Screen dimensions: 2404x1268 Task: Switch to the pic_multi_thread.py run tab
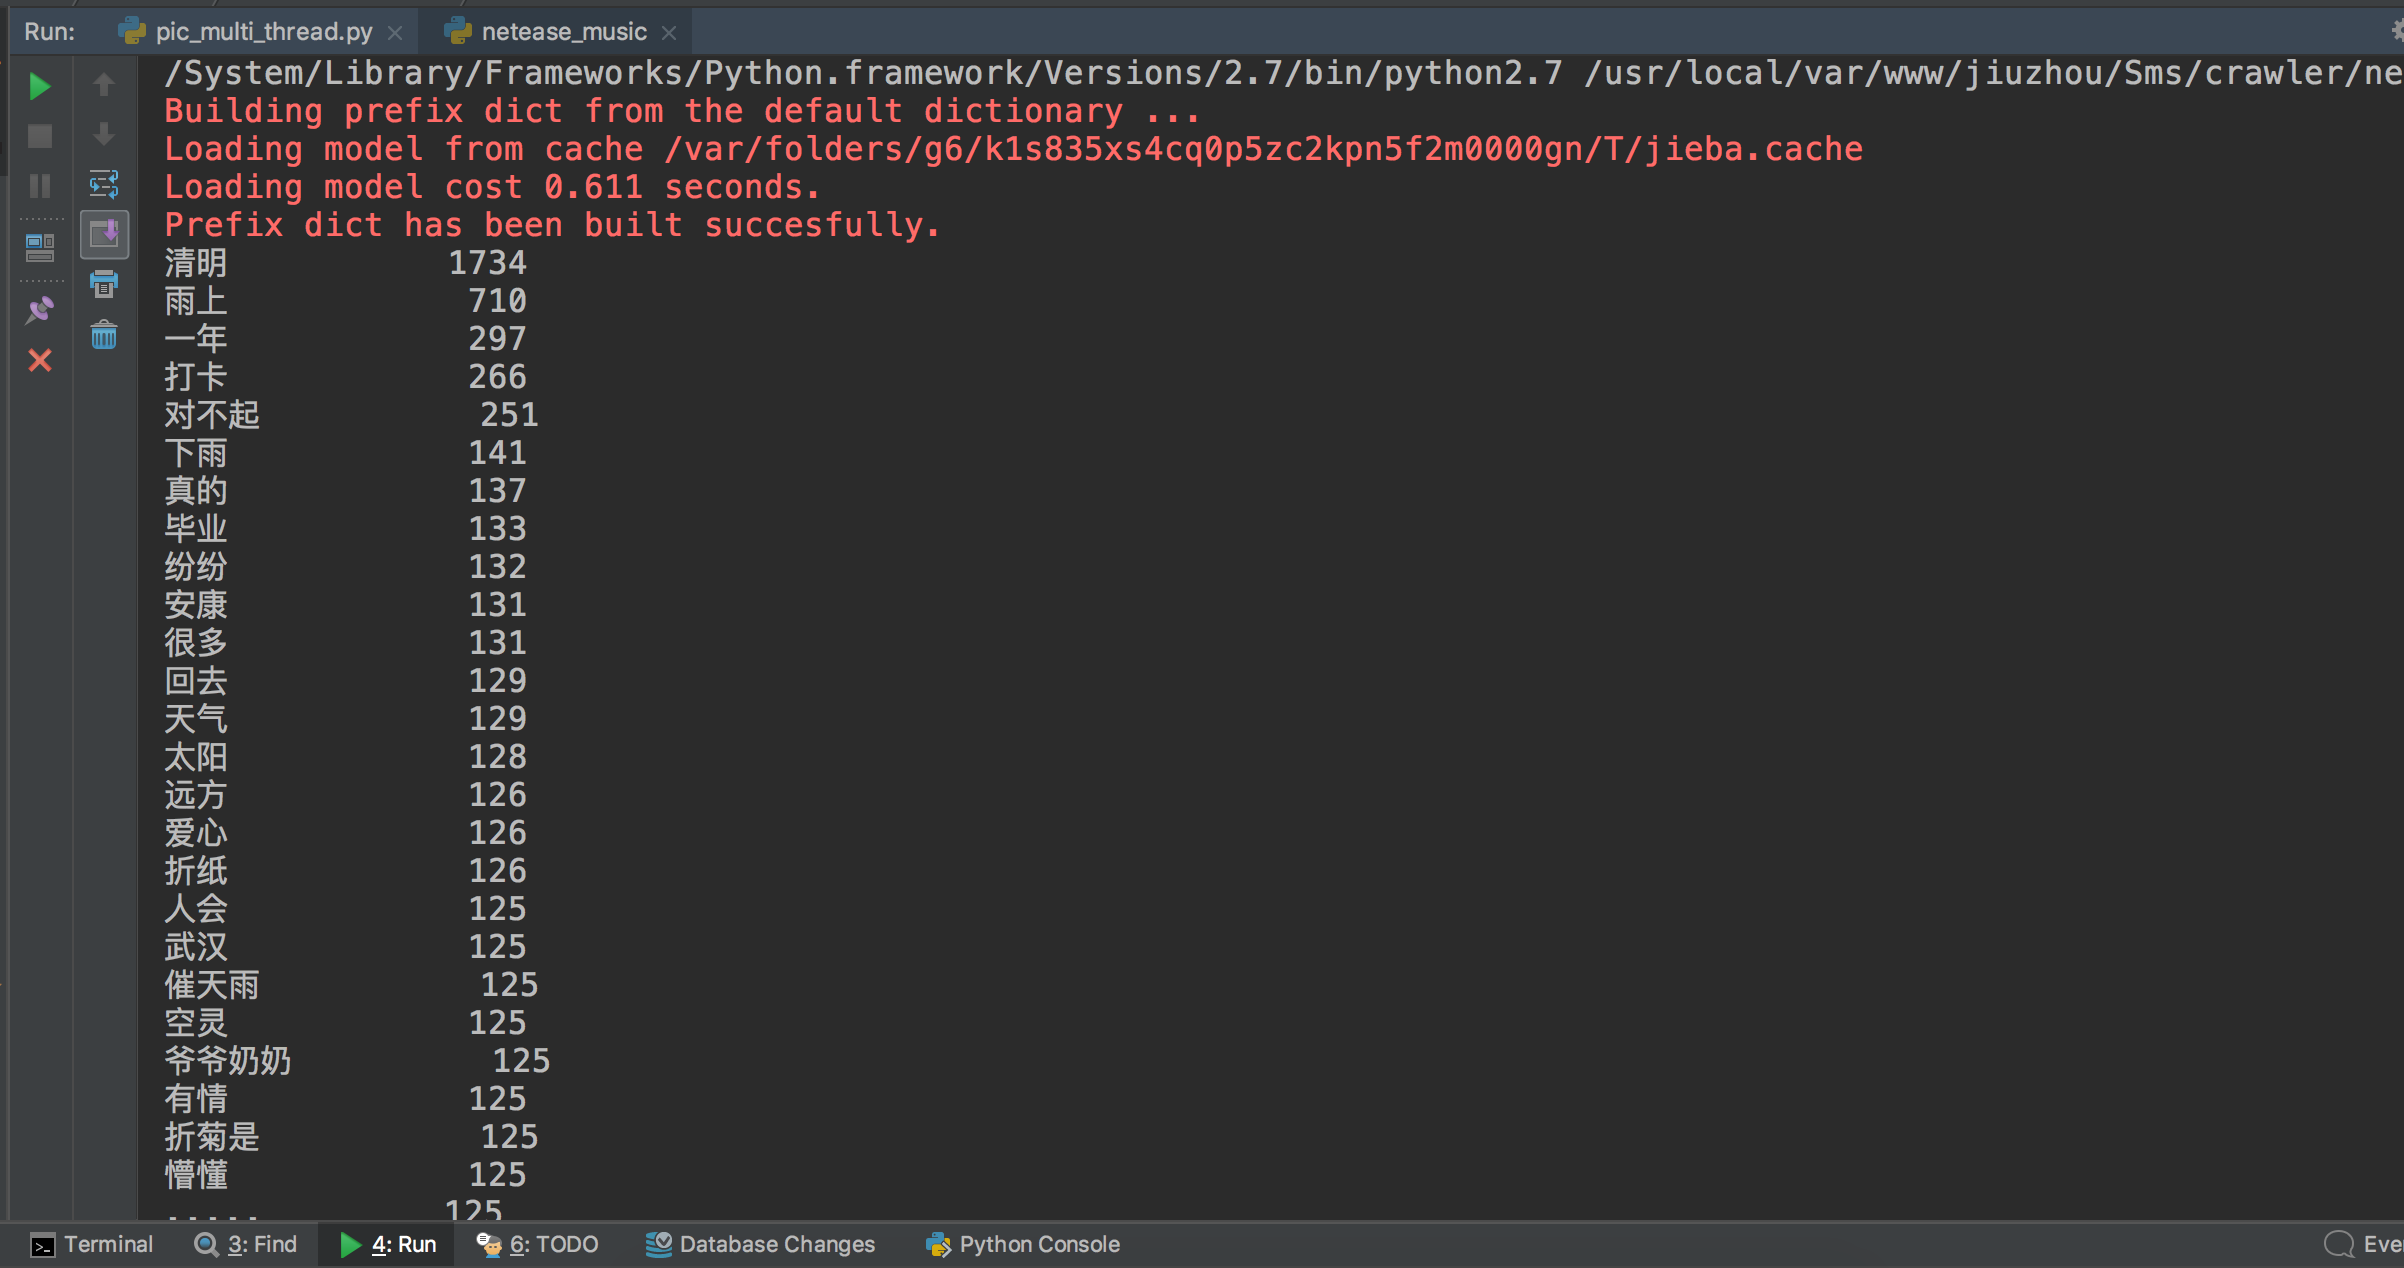(263, 32)
